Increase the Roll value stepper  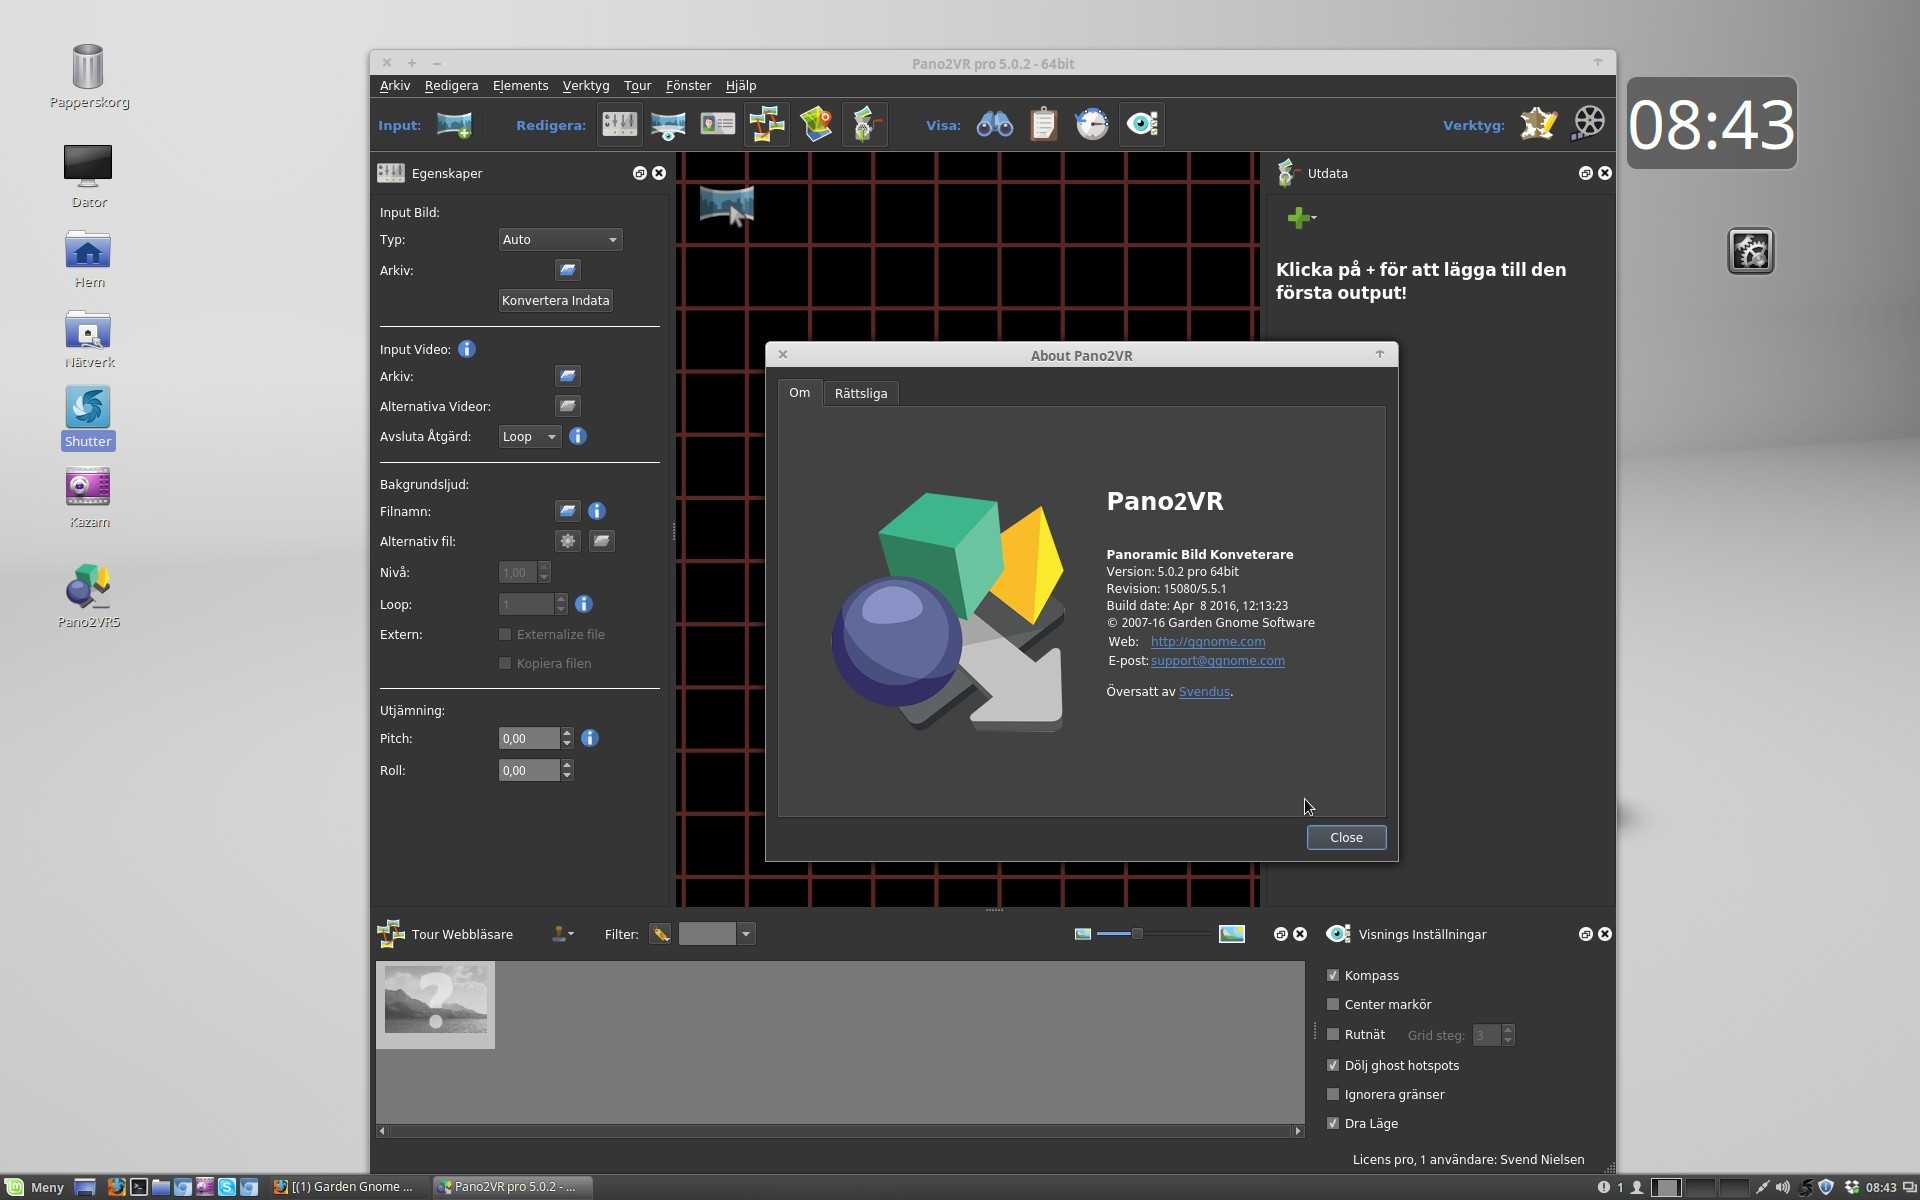click(x=567, y=765)
